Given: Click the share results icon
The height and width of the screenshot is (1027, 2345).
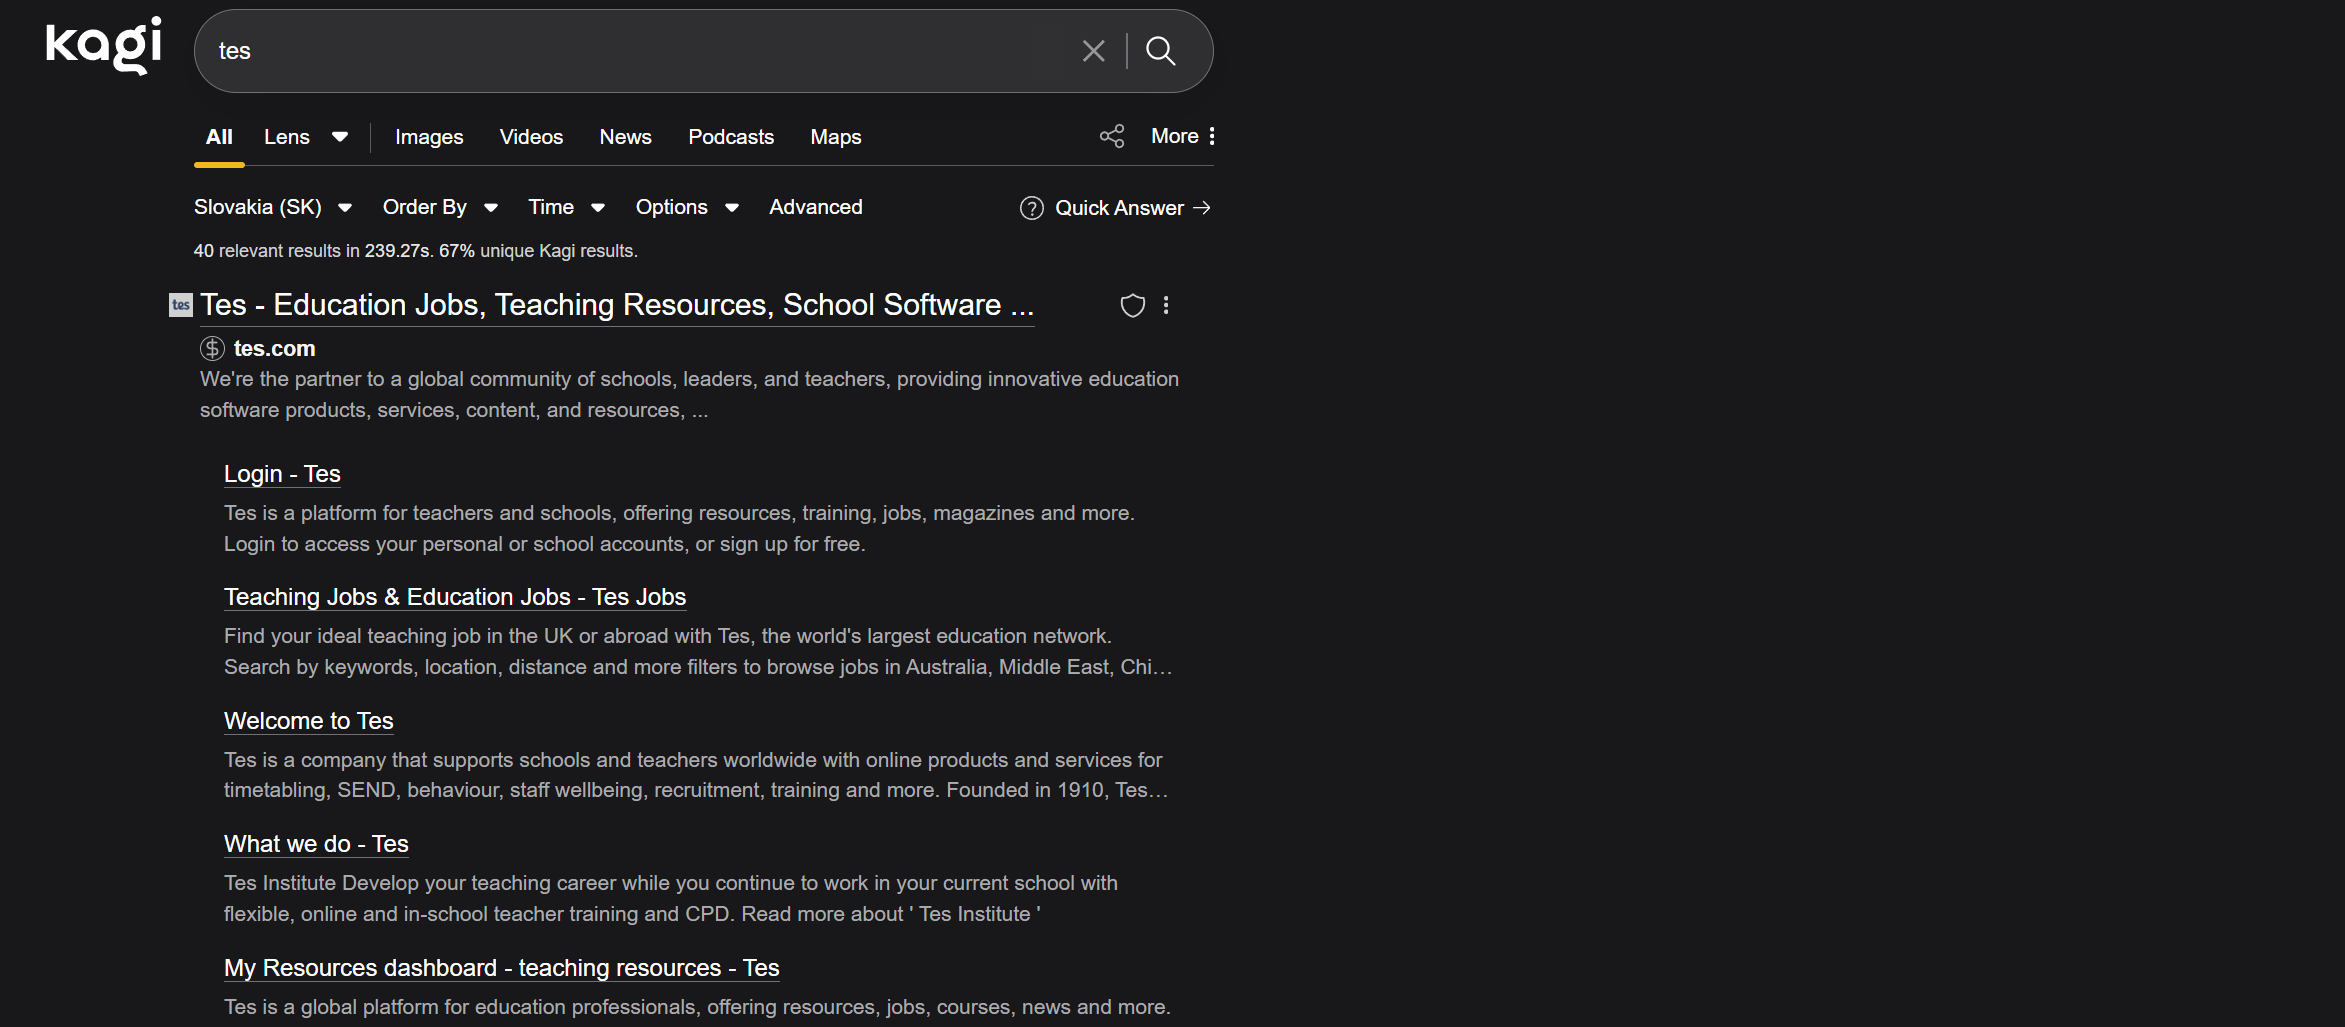Looking at the screenshot, I should (1111, 136).
